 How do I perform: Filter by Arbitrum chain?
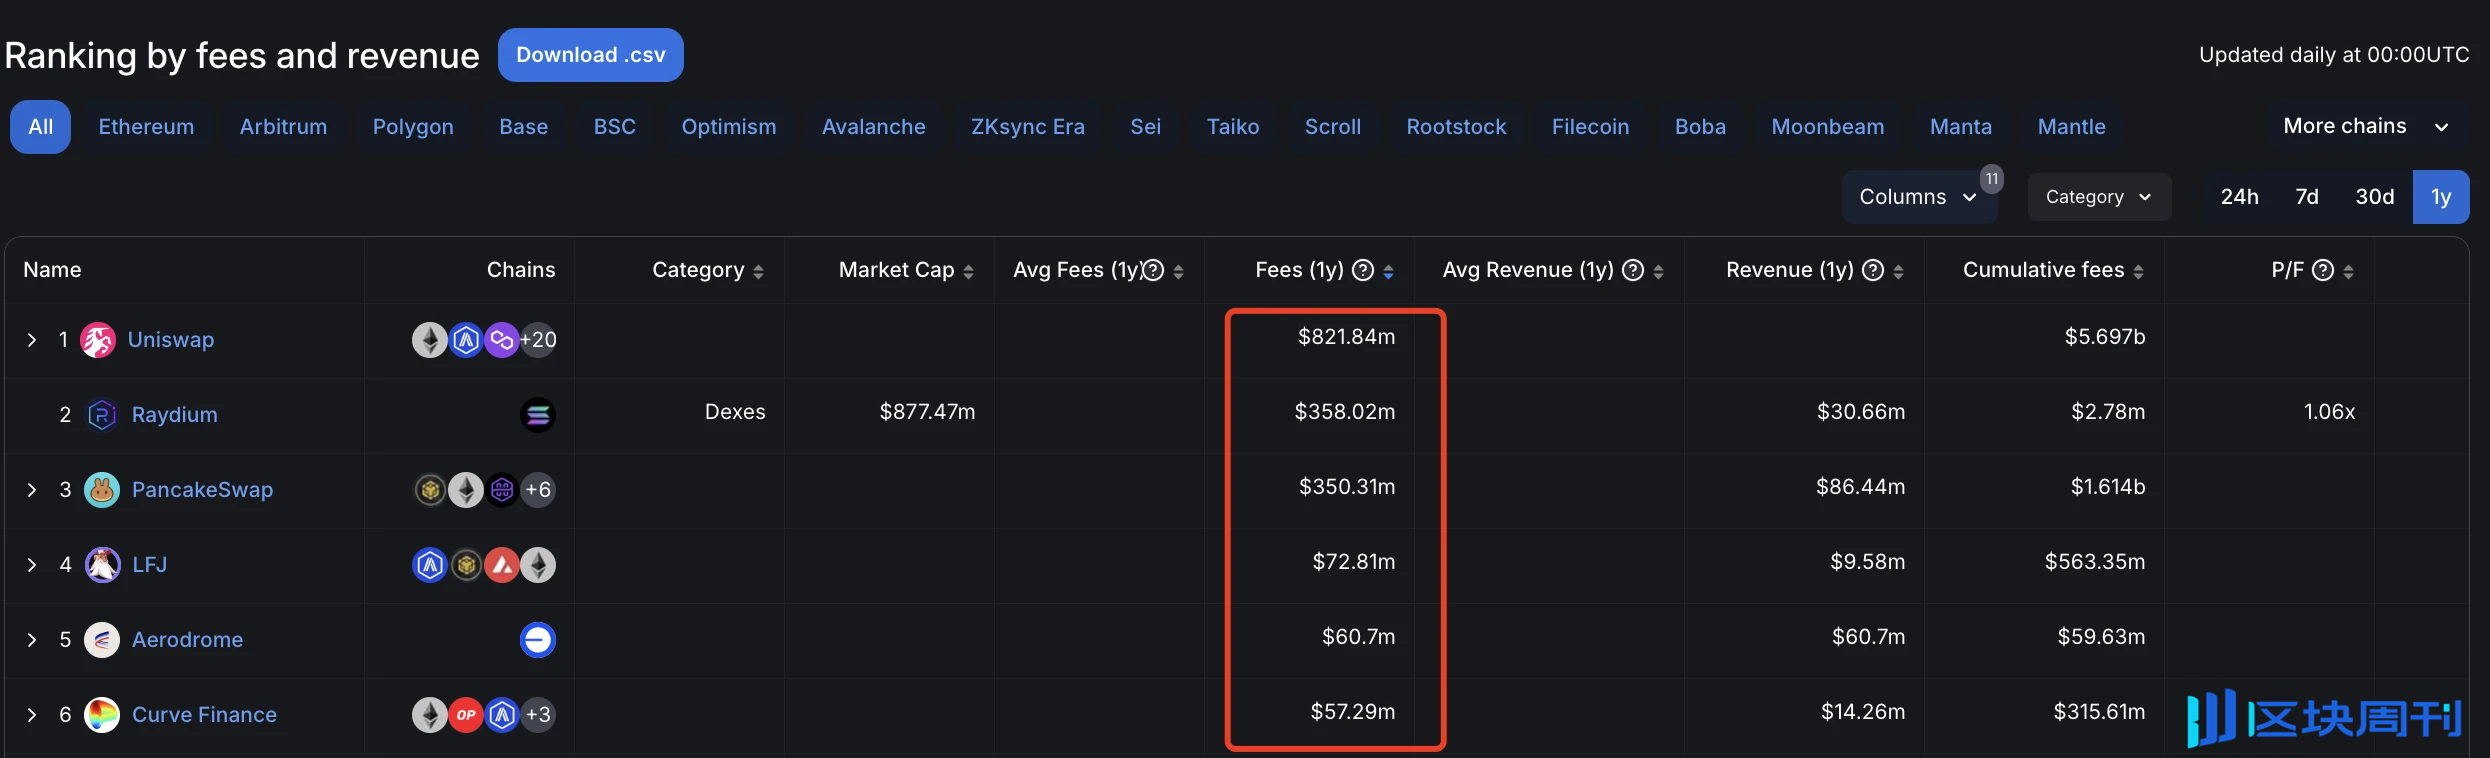coord(283,127)
